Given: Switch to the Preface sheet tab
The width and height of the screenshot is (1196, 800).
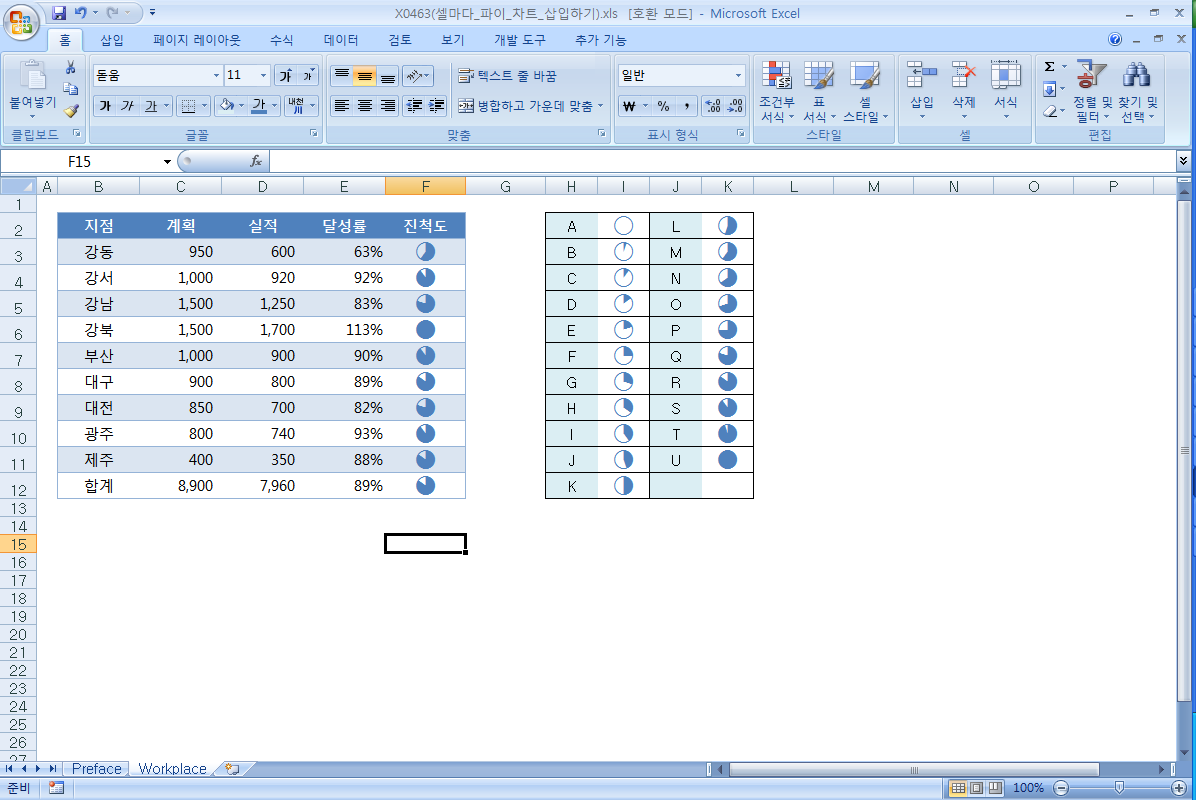Looking at the screenshot, I should tap(96, 769).
